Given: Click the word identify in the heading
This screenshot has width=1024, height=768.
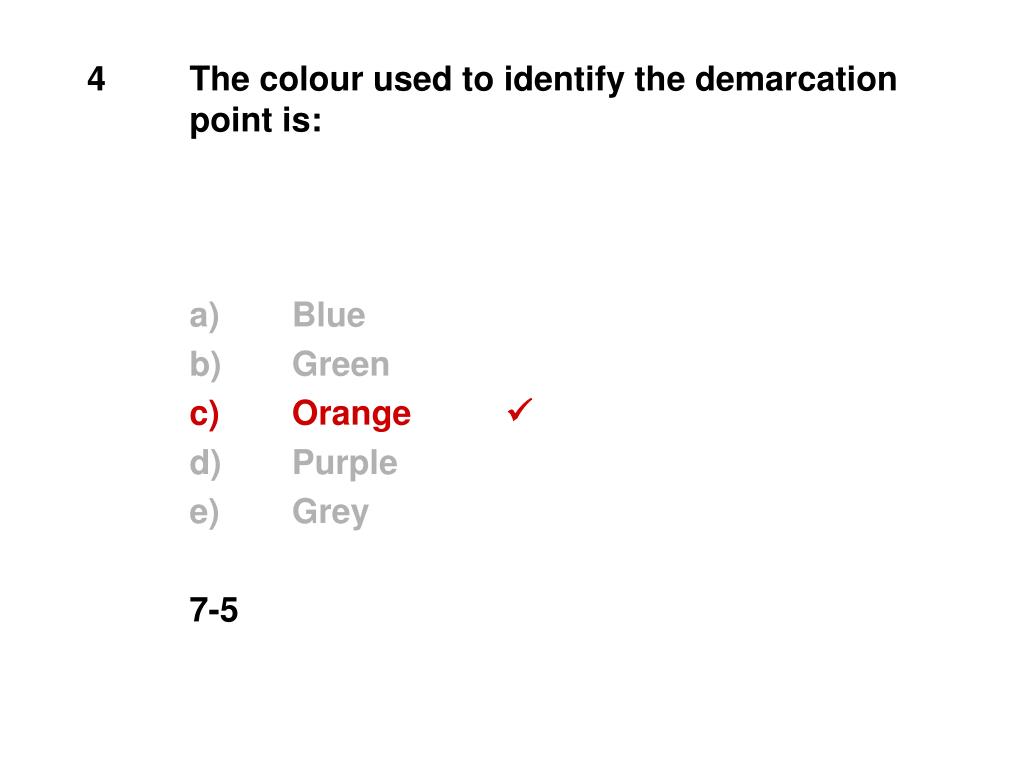Looking at the screenshot, I should point(564,80).
